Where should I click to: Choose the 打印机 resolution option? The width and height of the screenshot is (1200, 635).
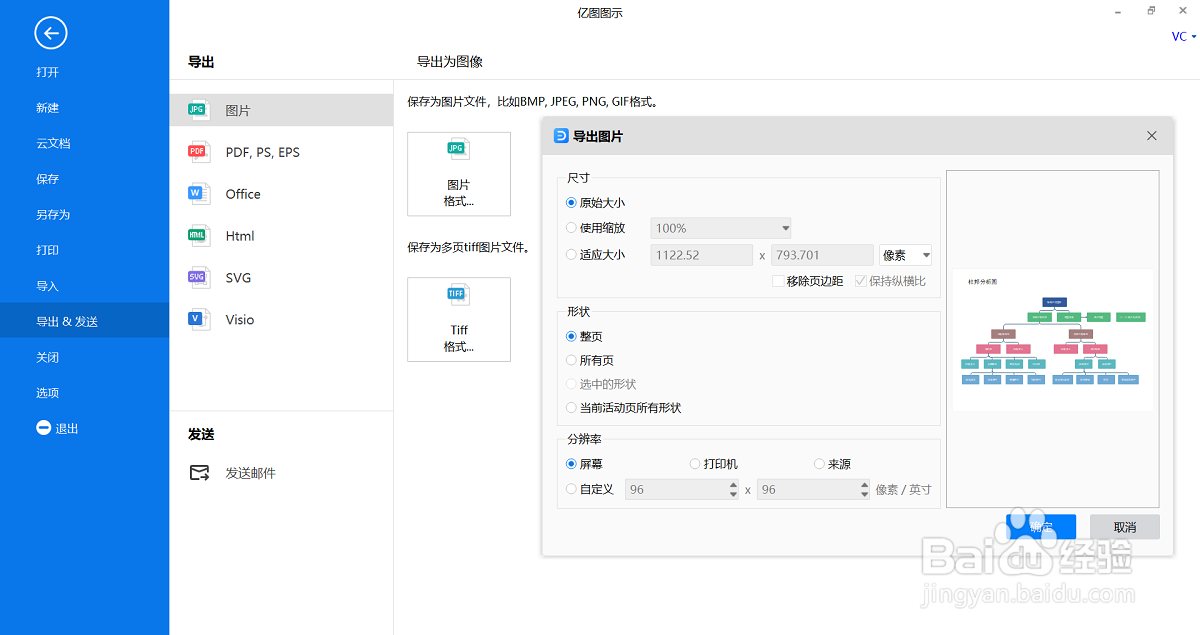coord(695,463)
